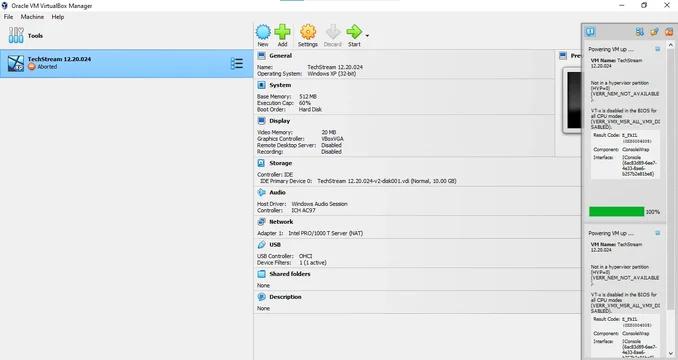
Task: Open TechStream machine tools menu icon
Action: point(236,64)
